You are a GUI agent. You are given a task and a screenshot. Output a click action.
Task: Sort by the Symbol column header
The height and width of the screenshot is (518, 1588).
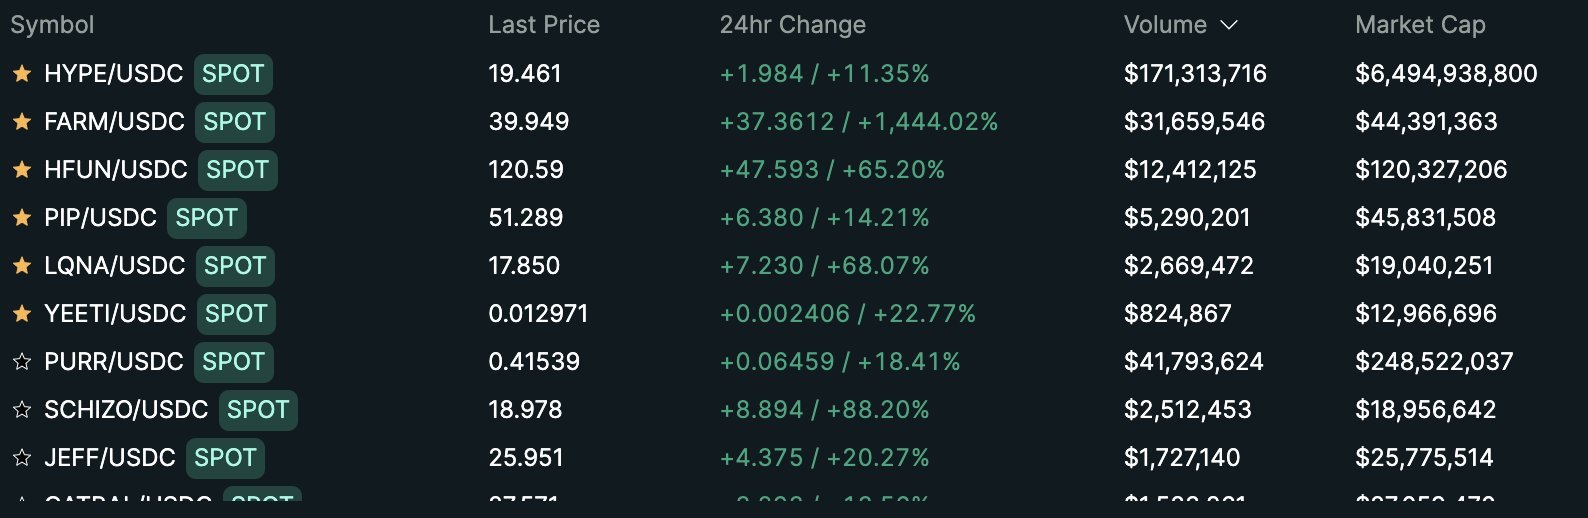pyautogui.click(x=52, y=25)
